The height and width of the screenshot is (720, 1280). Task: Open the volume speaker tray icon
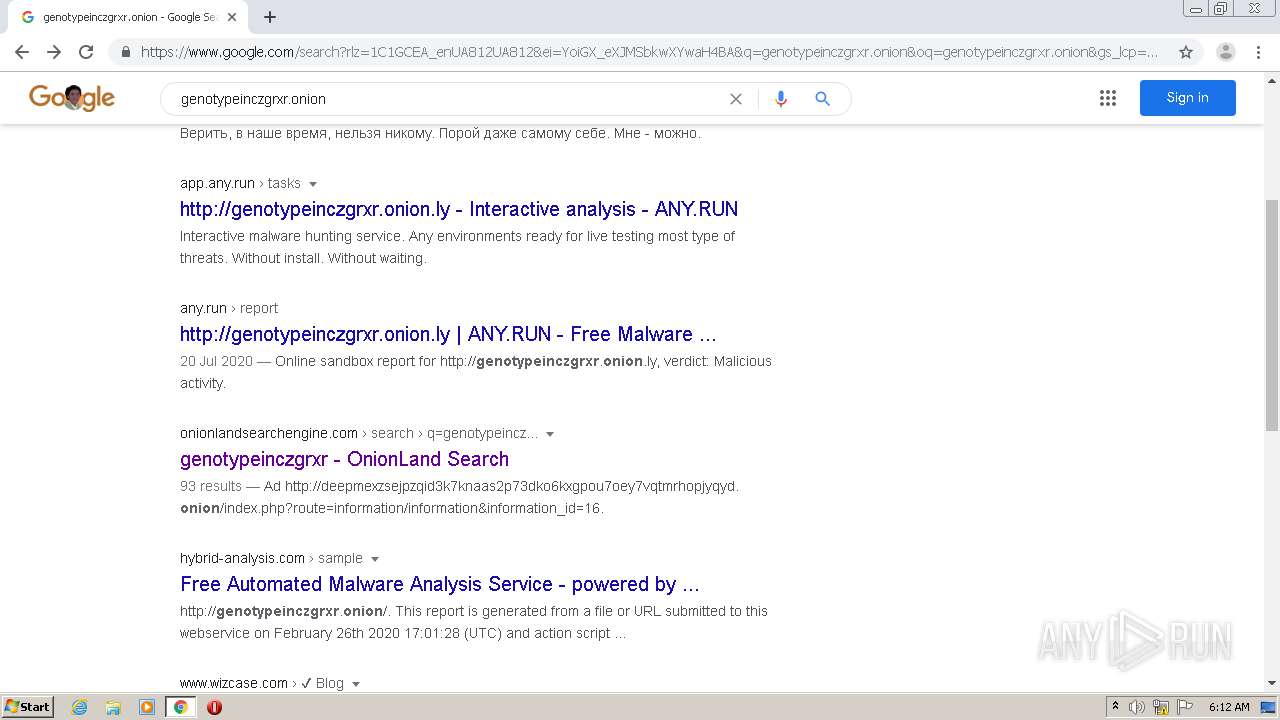(x=1137, y=707)
